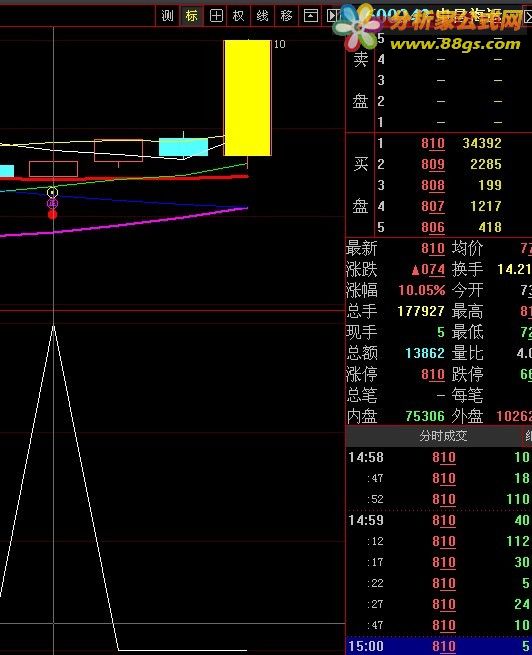The height and width of the screenshot is (655, 532).
Task: Select the 14:59 trade row
Action: point(439,520)
